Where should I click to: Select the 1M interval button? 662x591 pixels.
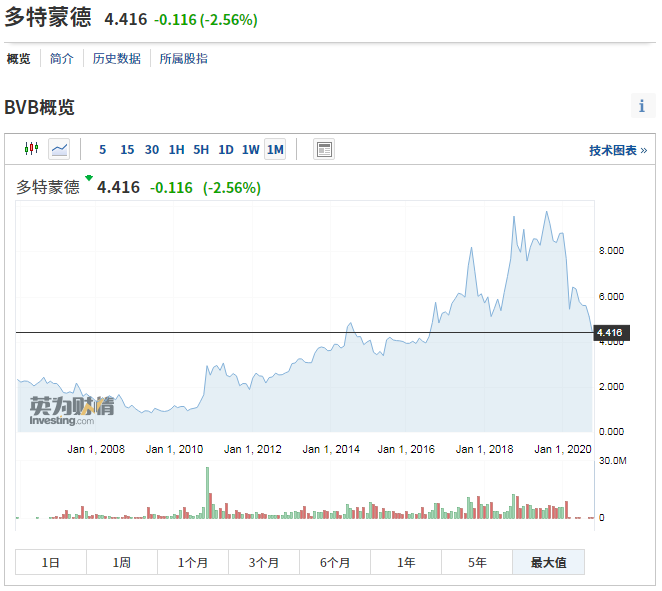(275, 150)
